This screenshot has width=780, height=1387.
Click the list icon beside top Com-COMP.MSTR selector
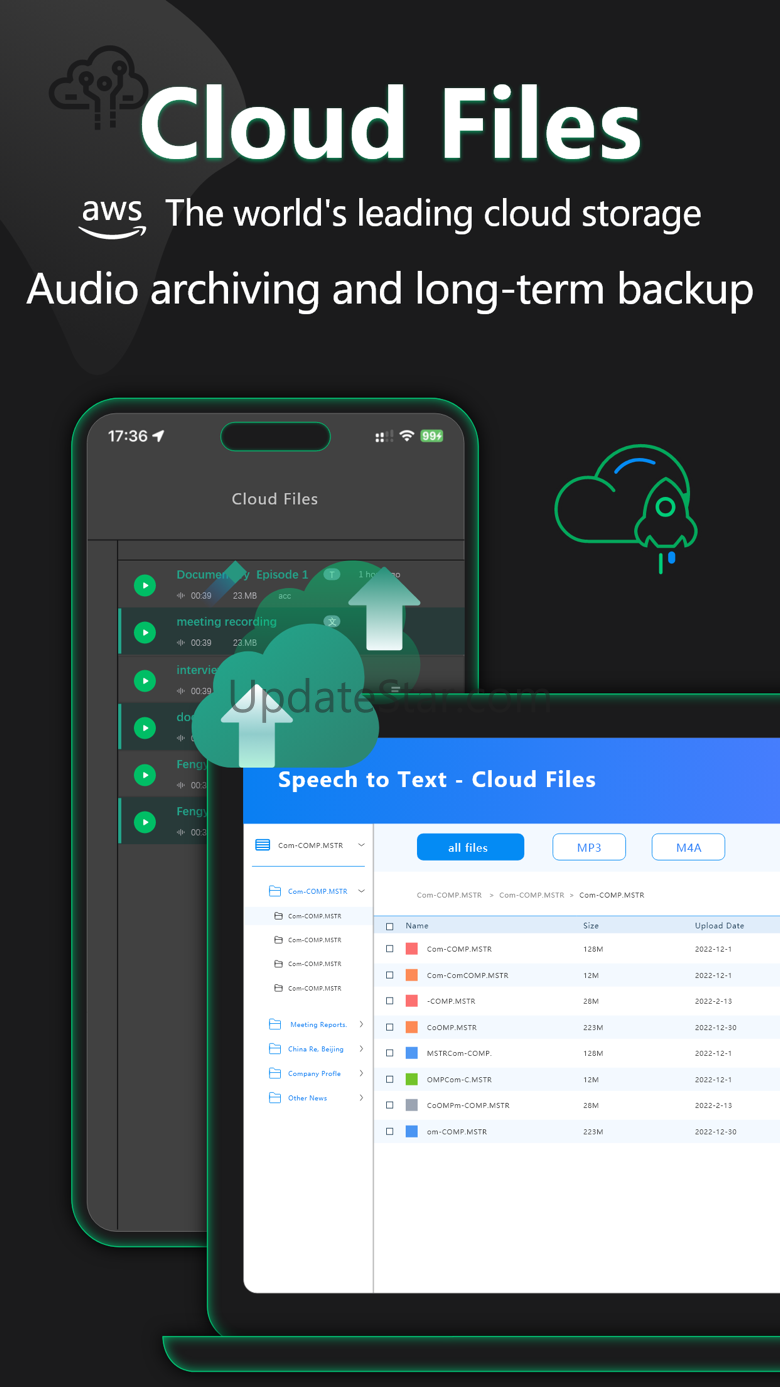click(263, 845)
